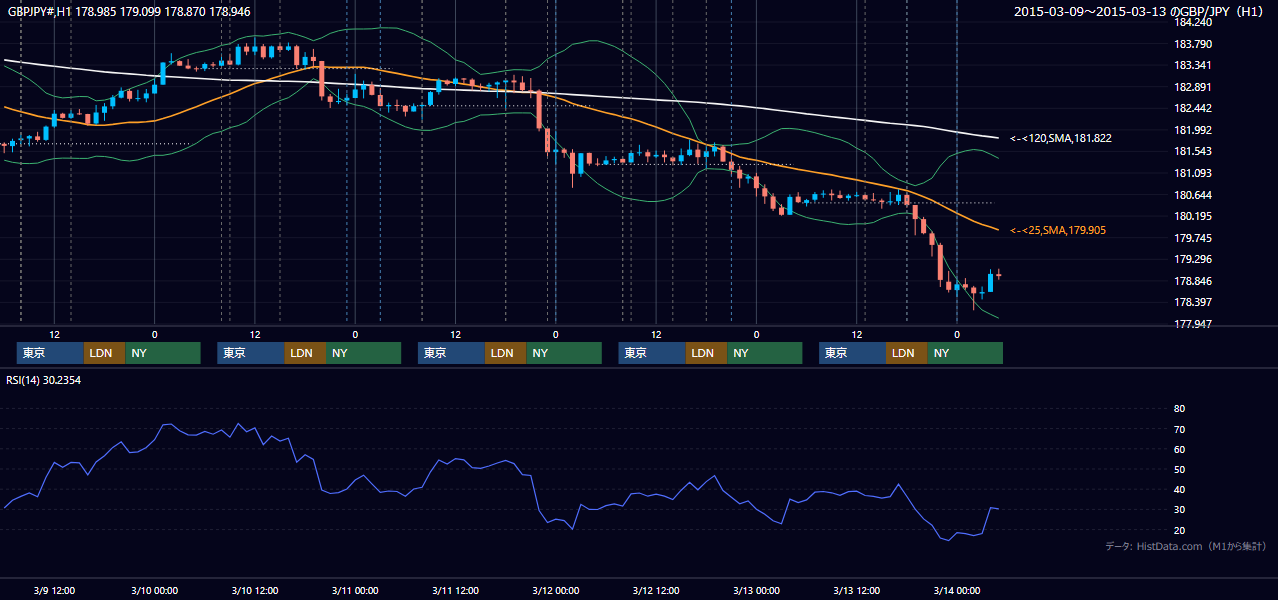Click the rightmost LDN session block
This screenshot has height=600, width=1278.
(x=906, y=353)
